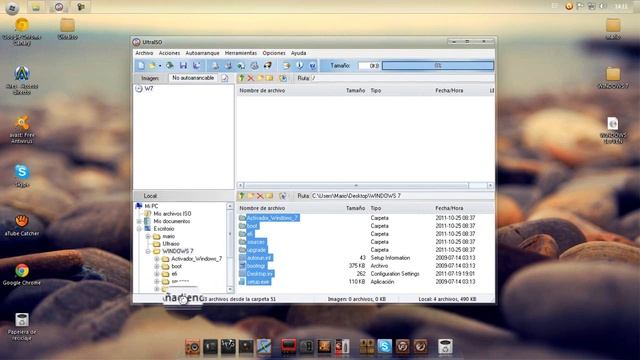Open the Acciones menu

[169, 53]
